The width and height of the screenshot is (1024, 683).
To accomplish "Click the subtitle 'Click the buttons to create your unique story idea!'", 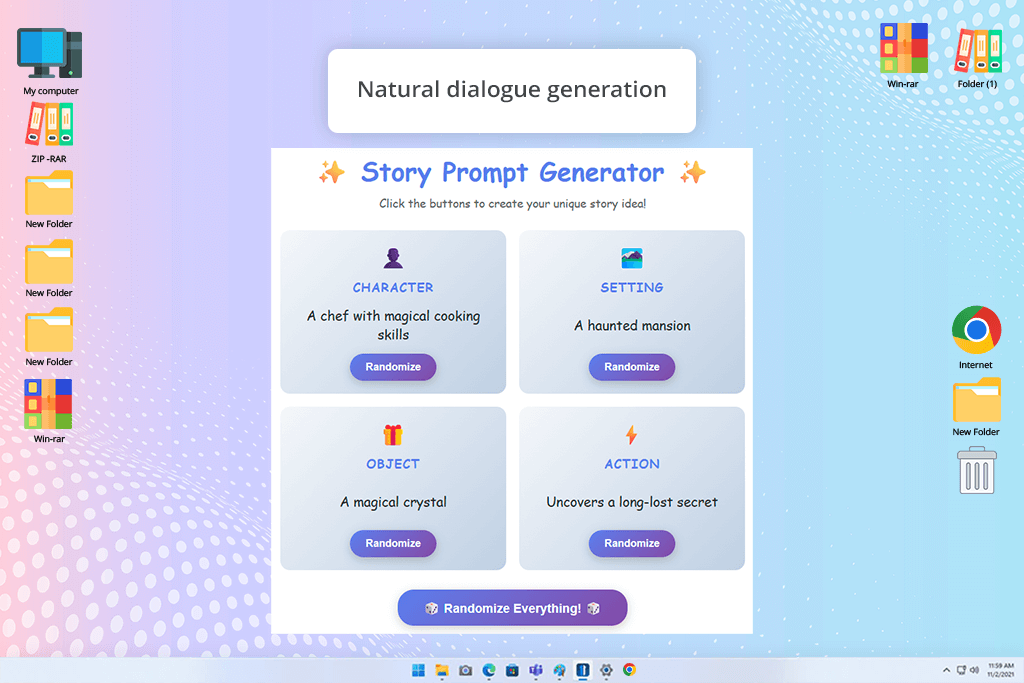I will pyautogui.click(x=512, y=204).
